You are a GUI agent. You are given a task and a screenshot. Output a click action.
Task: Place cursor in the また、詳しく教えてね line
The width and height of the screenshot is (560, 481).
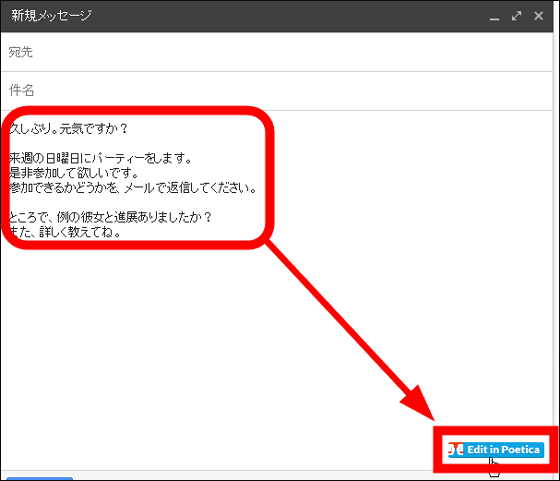pyautogui.click(x=65, y=232)
